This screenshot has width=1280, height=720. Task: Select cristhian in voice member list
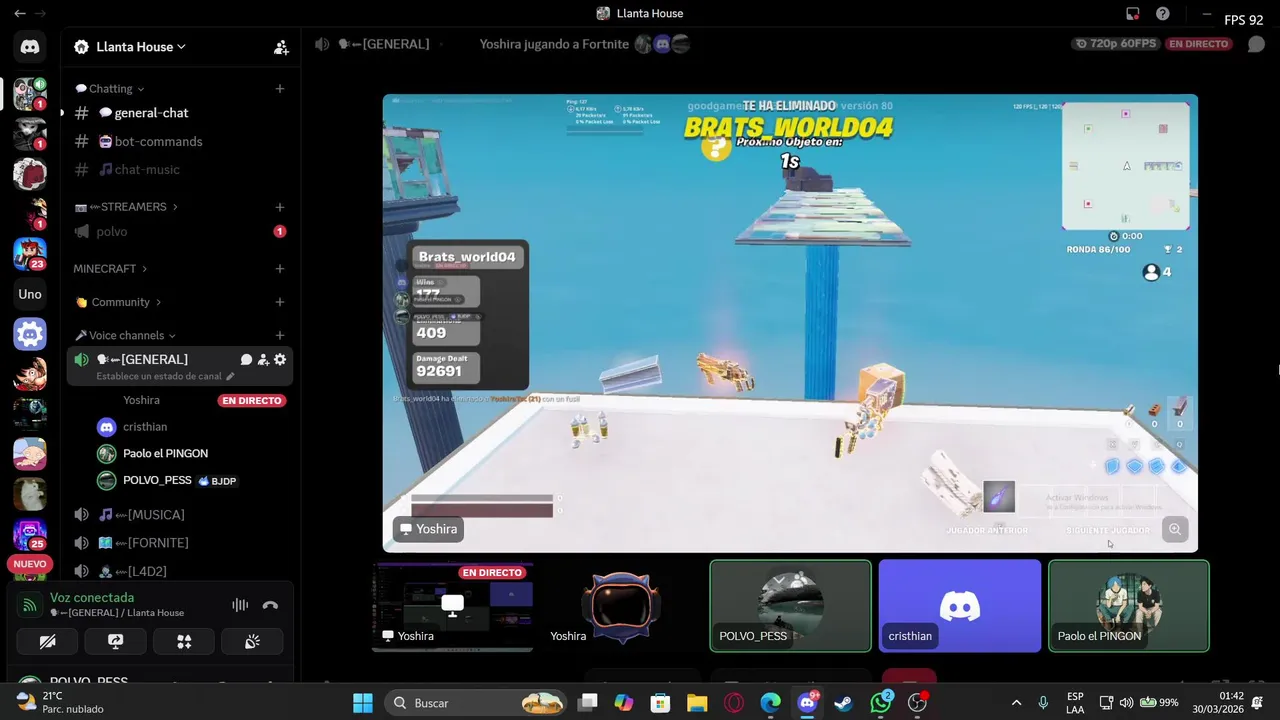pos(190,427)
